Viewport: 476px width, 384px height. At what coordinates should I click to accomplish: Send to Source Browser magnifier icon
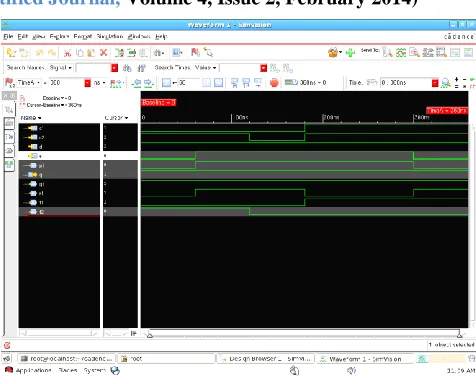(415, 52)
